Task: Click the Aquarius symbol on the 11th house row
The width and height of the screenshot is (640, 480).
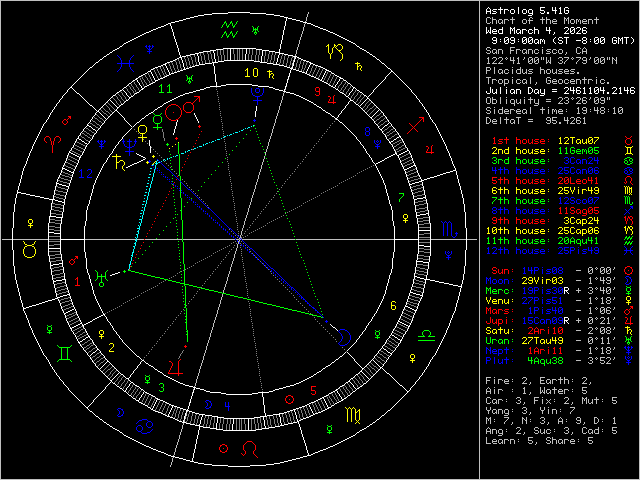Action: tap(629, 241)
